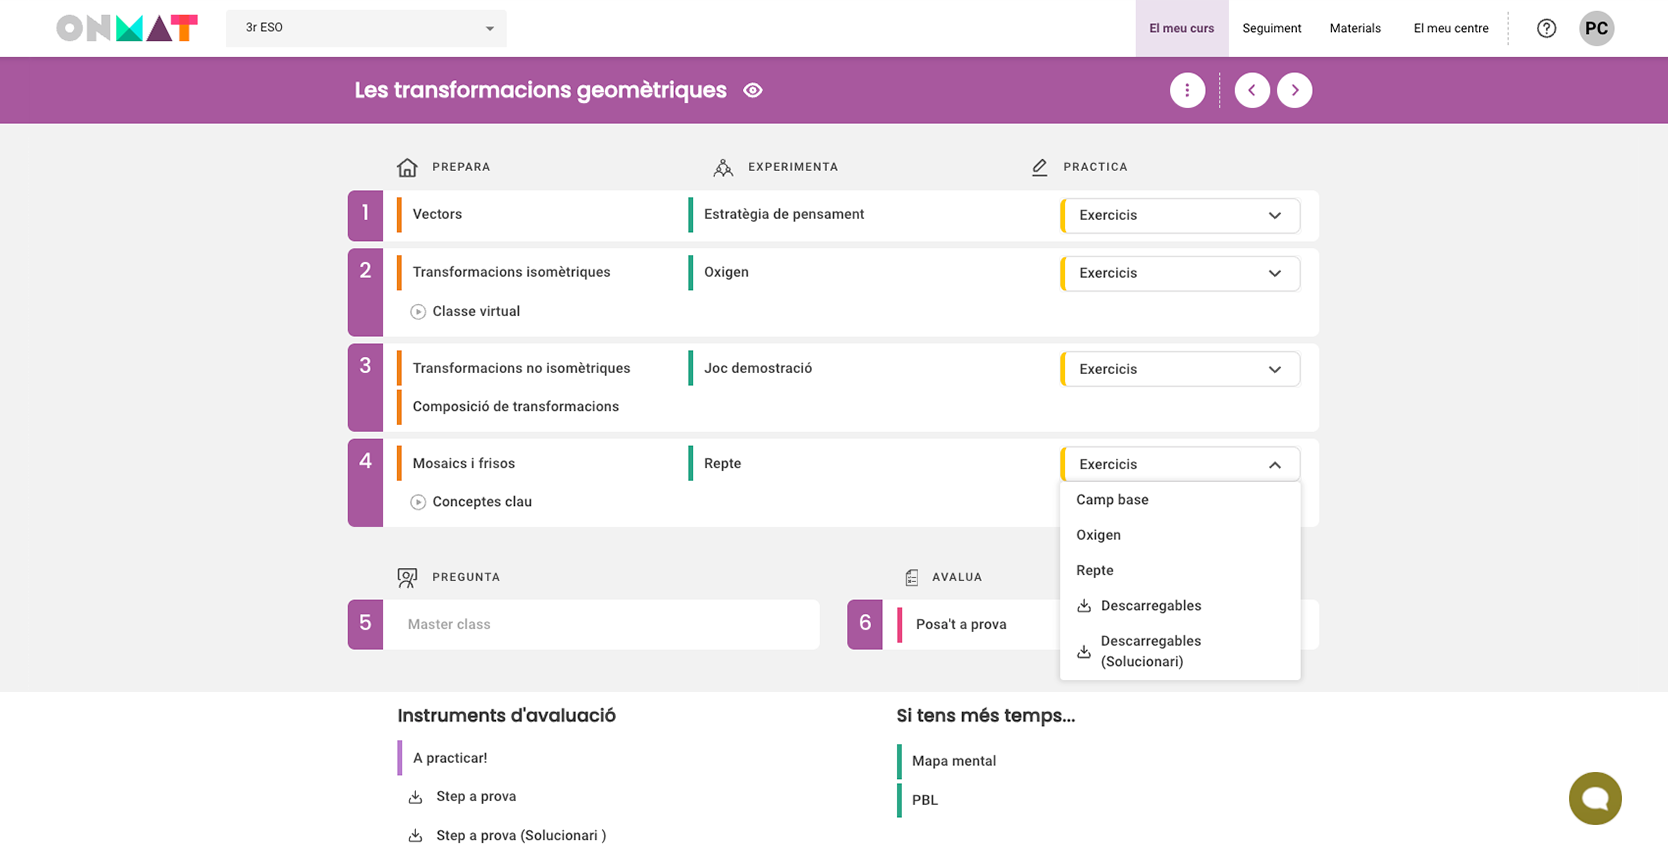Open the help question mark icon

1546,28
